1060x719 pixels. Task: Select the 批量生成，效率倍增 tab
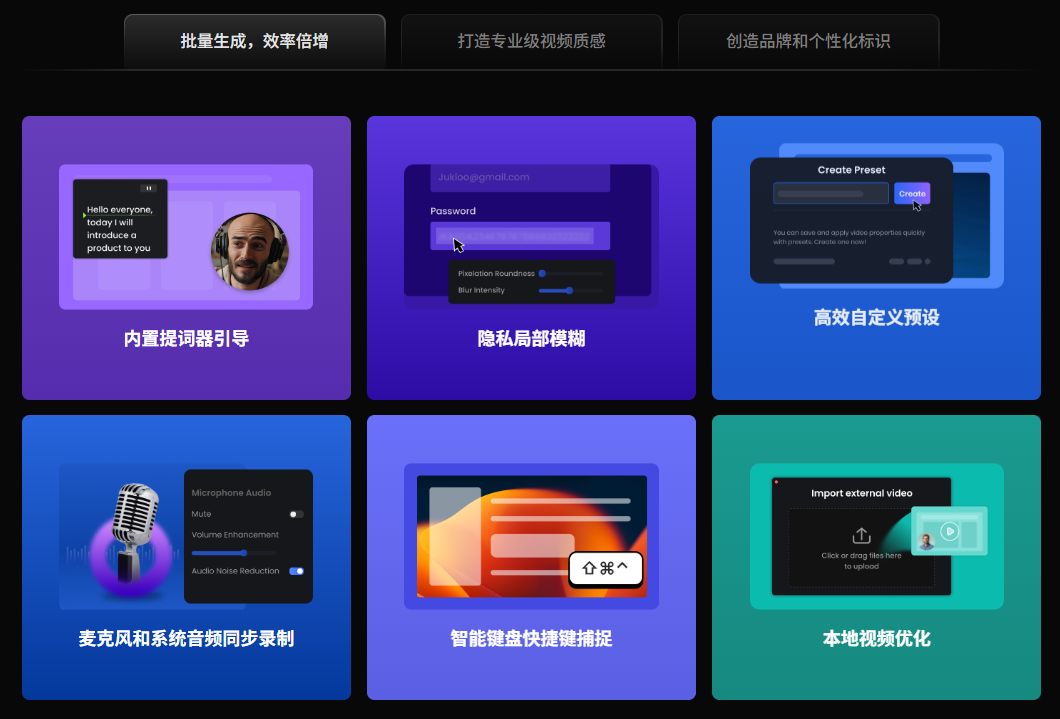click(x=254, y=41)
